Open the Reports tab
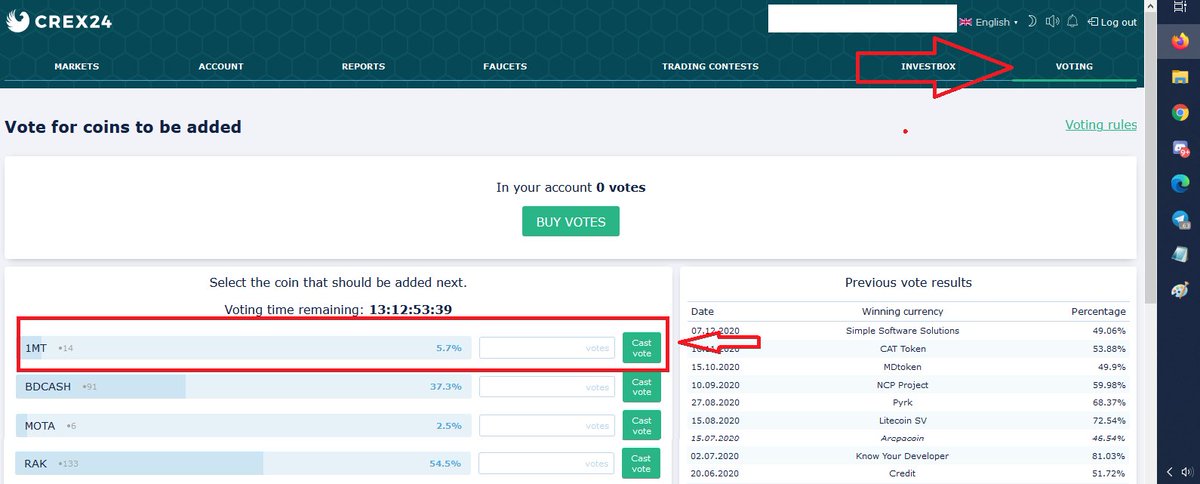 363,67
